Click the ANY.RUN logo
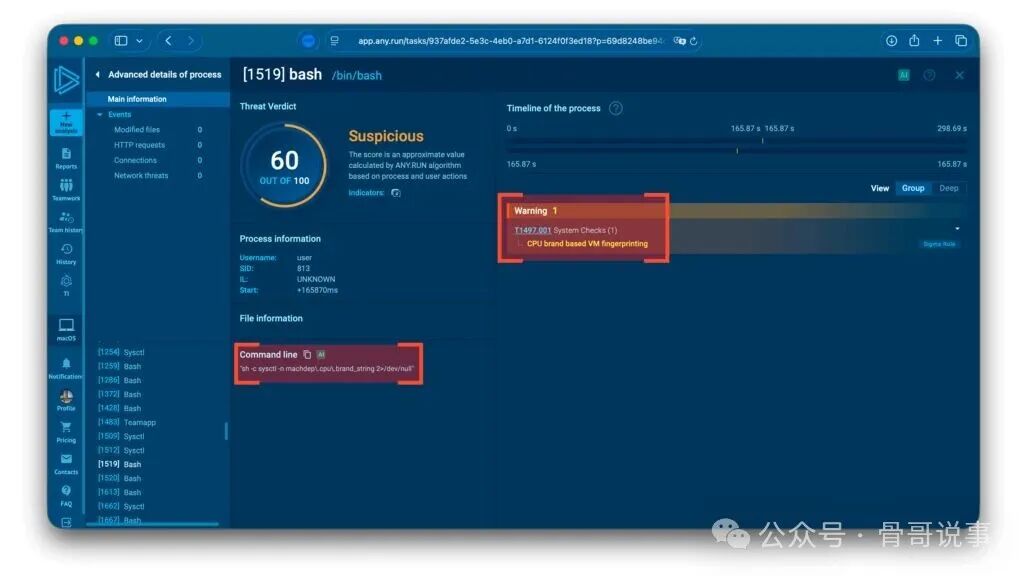Screen dimensions: 1024x576 click(x=66, y=80)
